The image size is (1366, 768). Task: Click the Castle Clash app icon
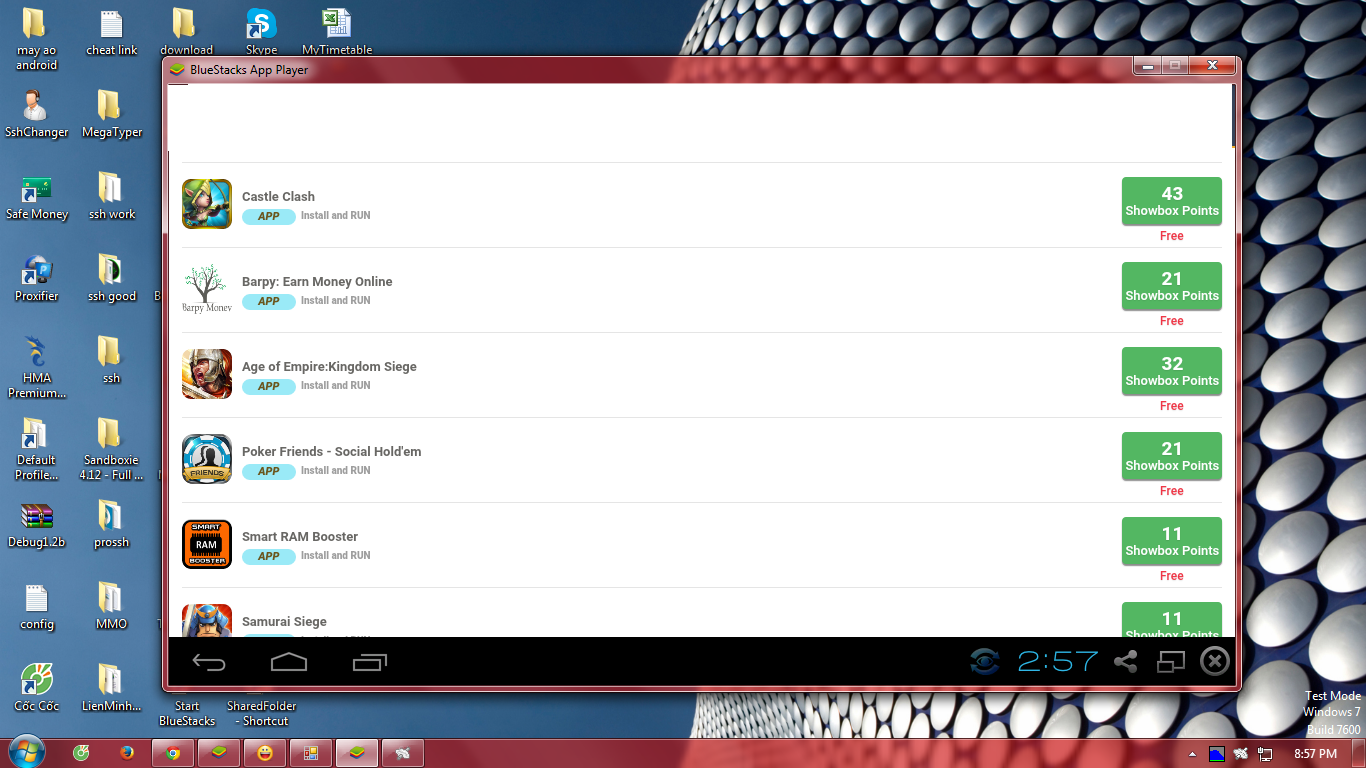point(207,204)
